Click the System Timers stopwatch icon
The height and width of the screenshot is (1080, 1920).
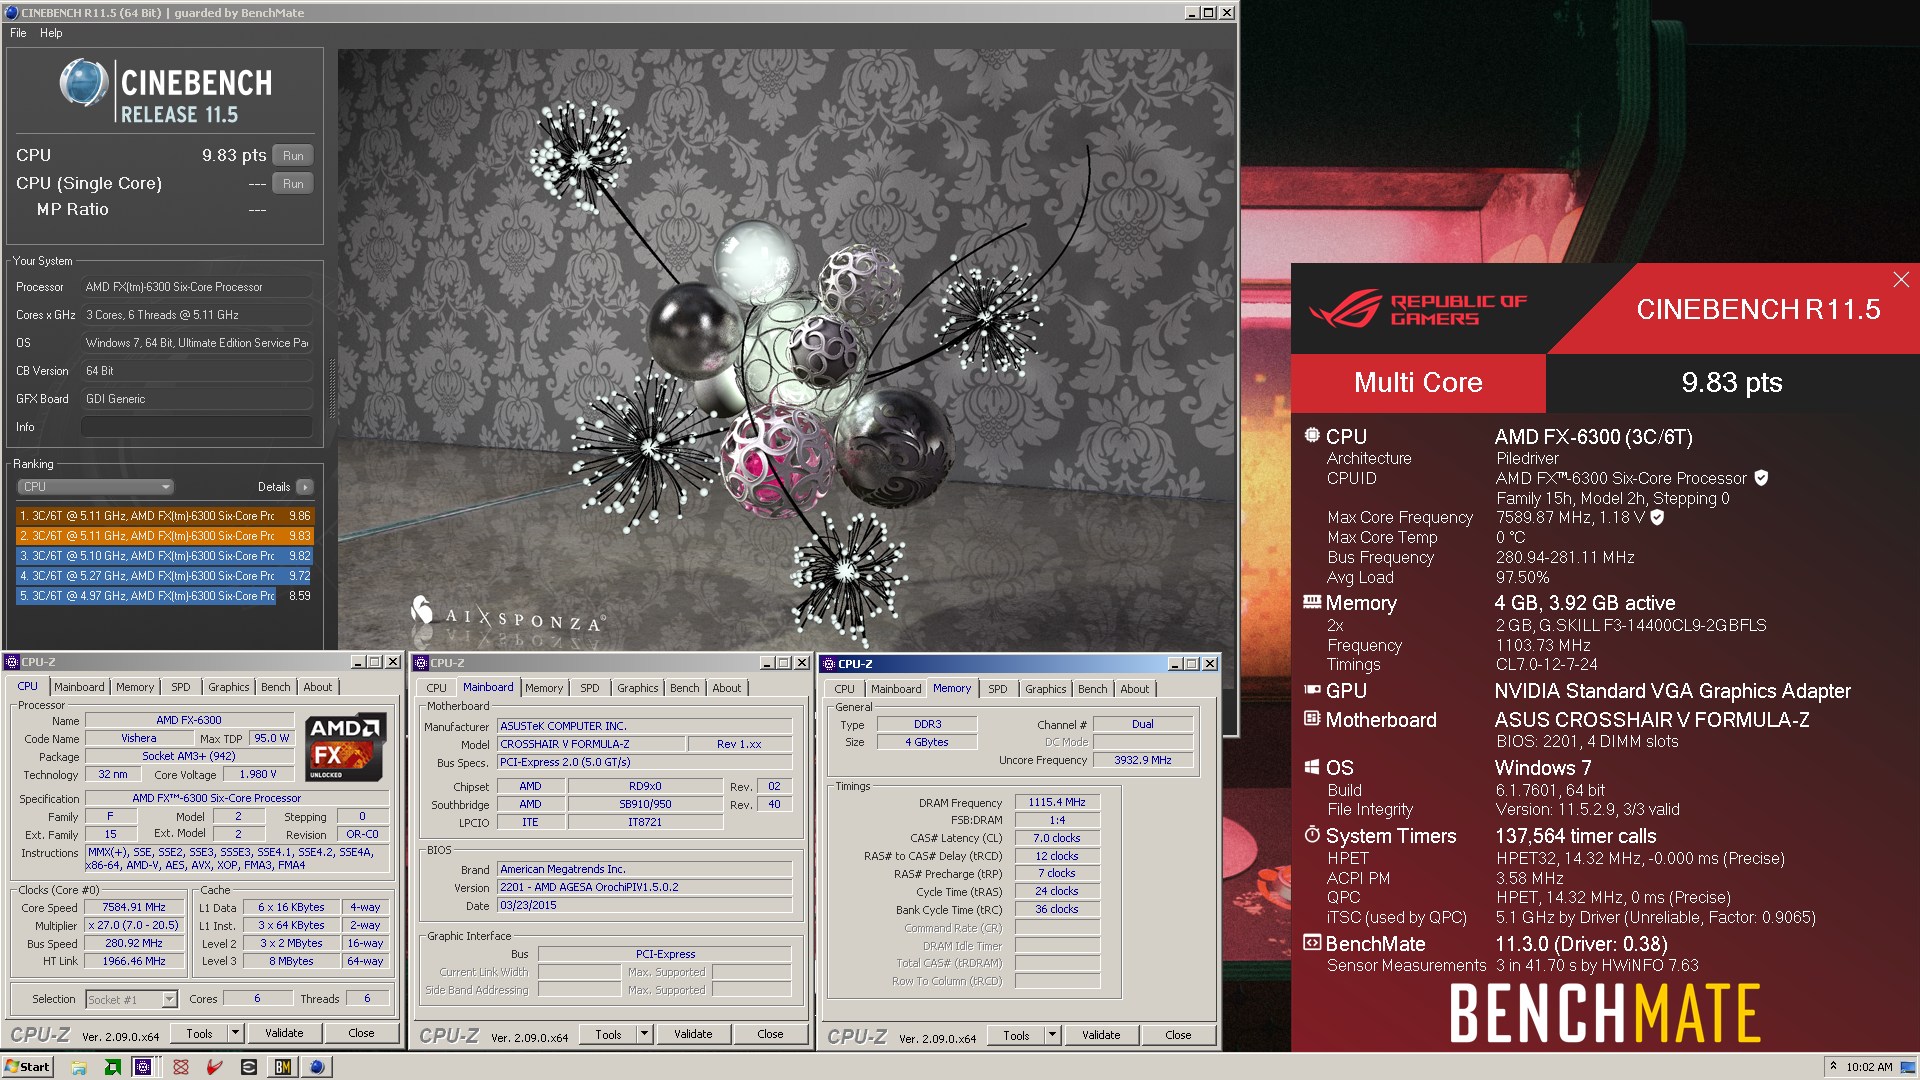pyautogui.click(x=1312, y=834)
